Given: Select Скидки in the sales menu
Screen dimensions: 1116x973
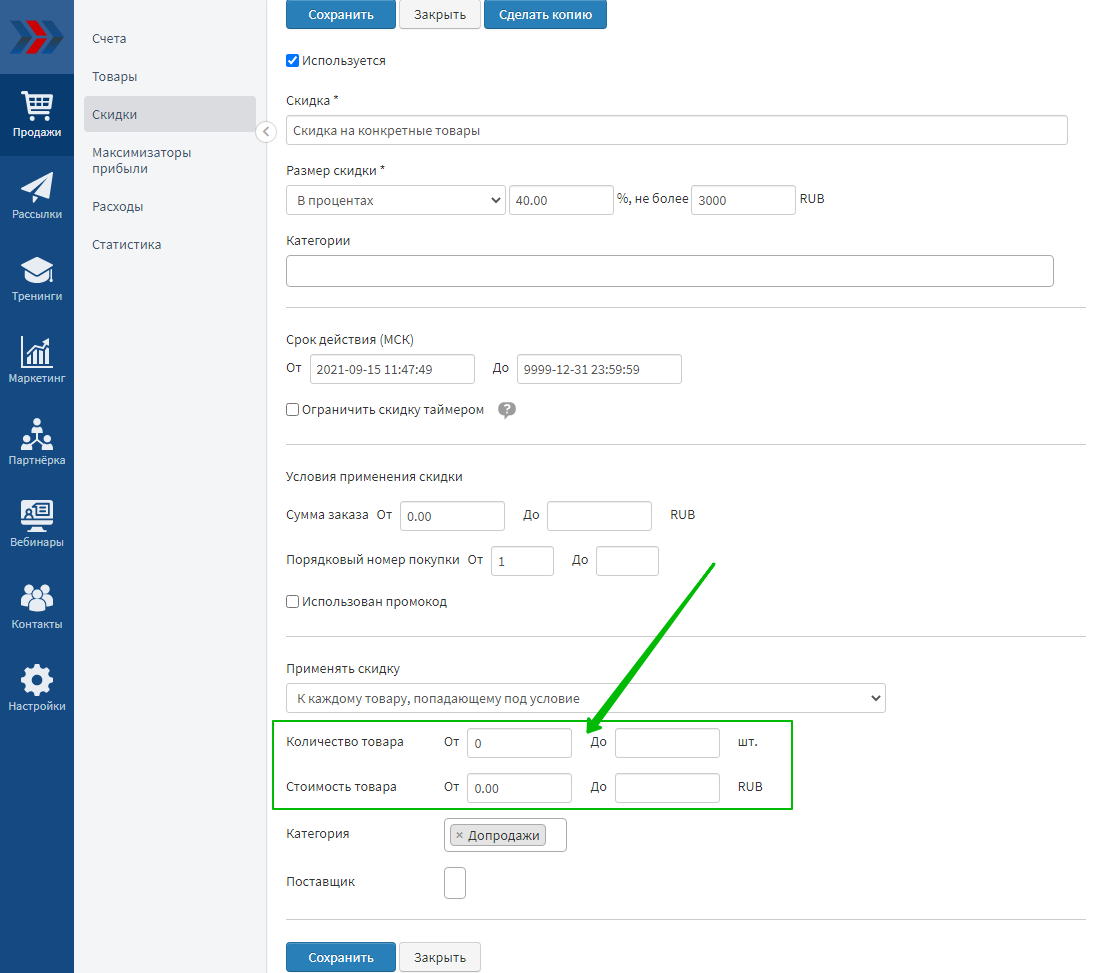Looking at the screenshot, I should (x=169, y=114).
